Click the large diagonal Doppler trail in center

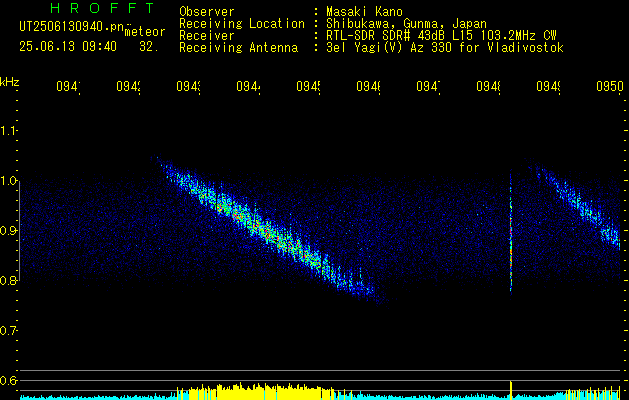pyautogui.click(x=269, y=232)
